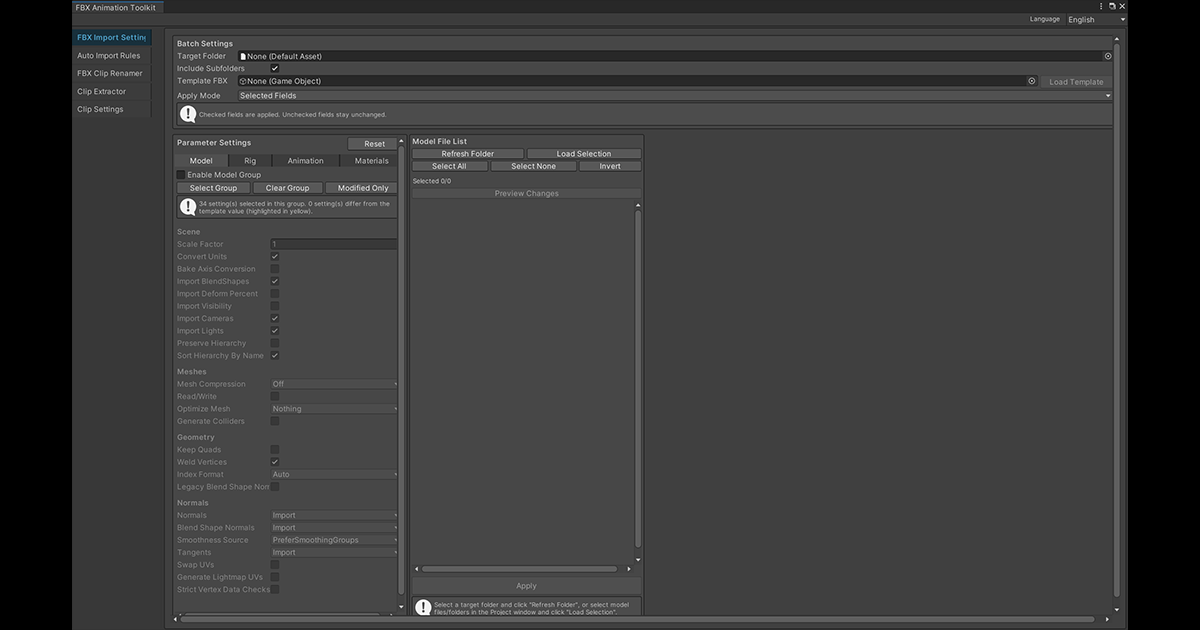Viewport: 1200px width, 630px height.
Task: Click the down arrow of the main window scrollbar
Action: pos(1117,608)
